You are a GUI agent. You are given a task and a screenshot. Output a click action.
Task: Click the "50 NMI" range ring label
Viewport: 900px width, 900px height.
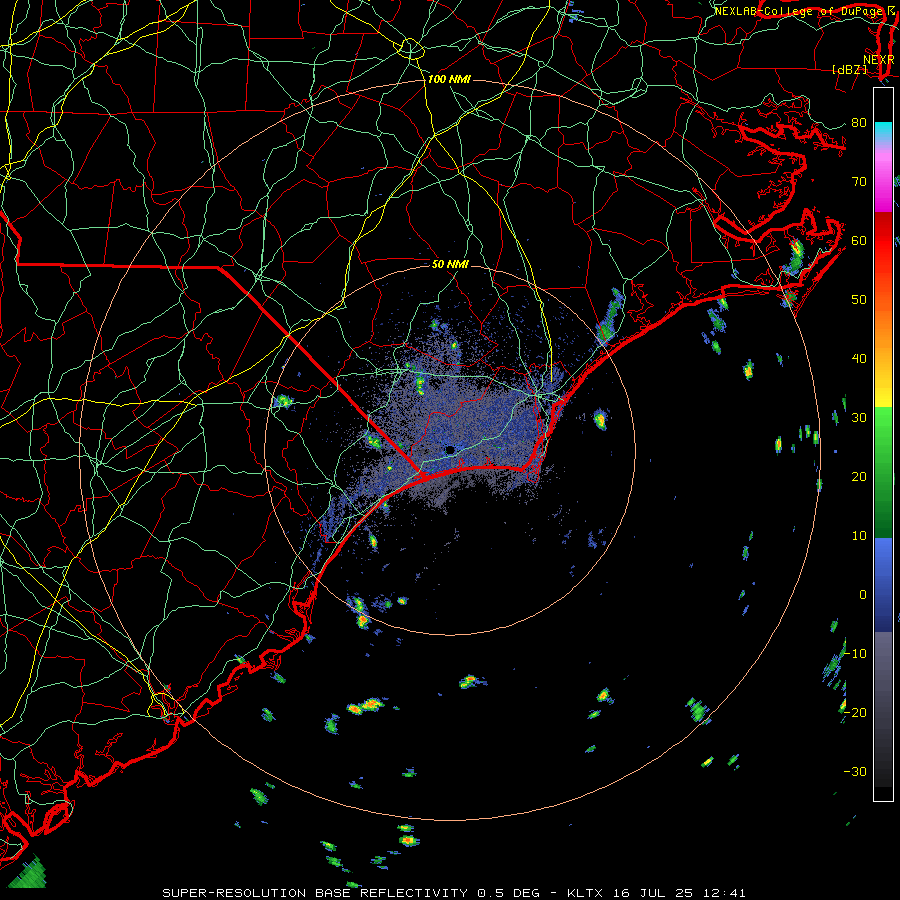tap(450, 264)
